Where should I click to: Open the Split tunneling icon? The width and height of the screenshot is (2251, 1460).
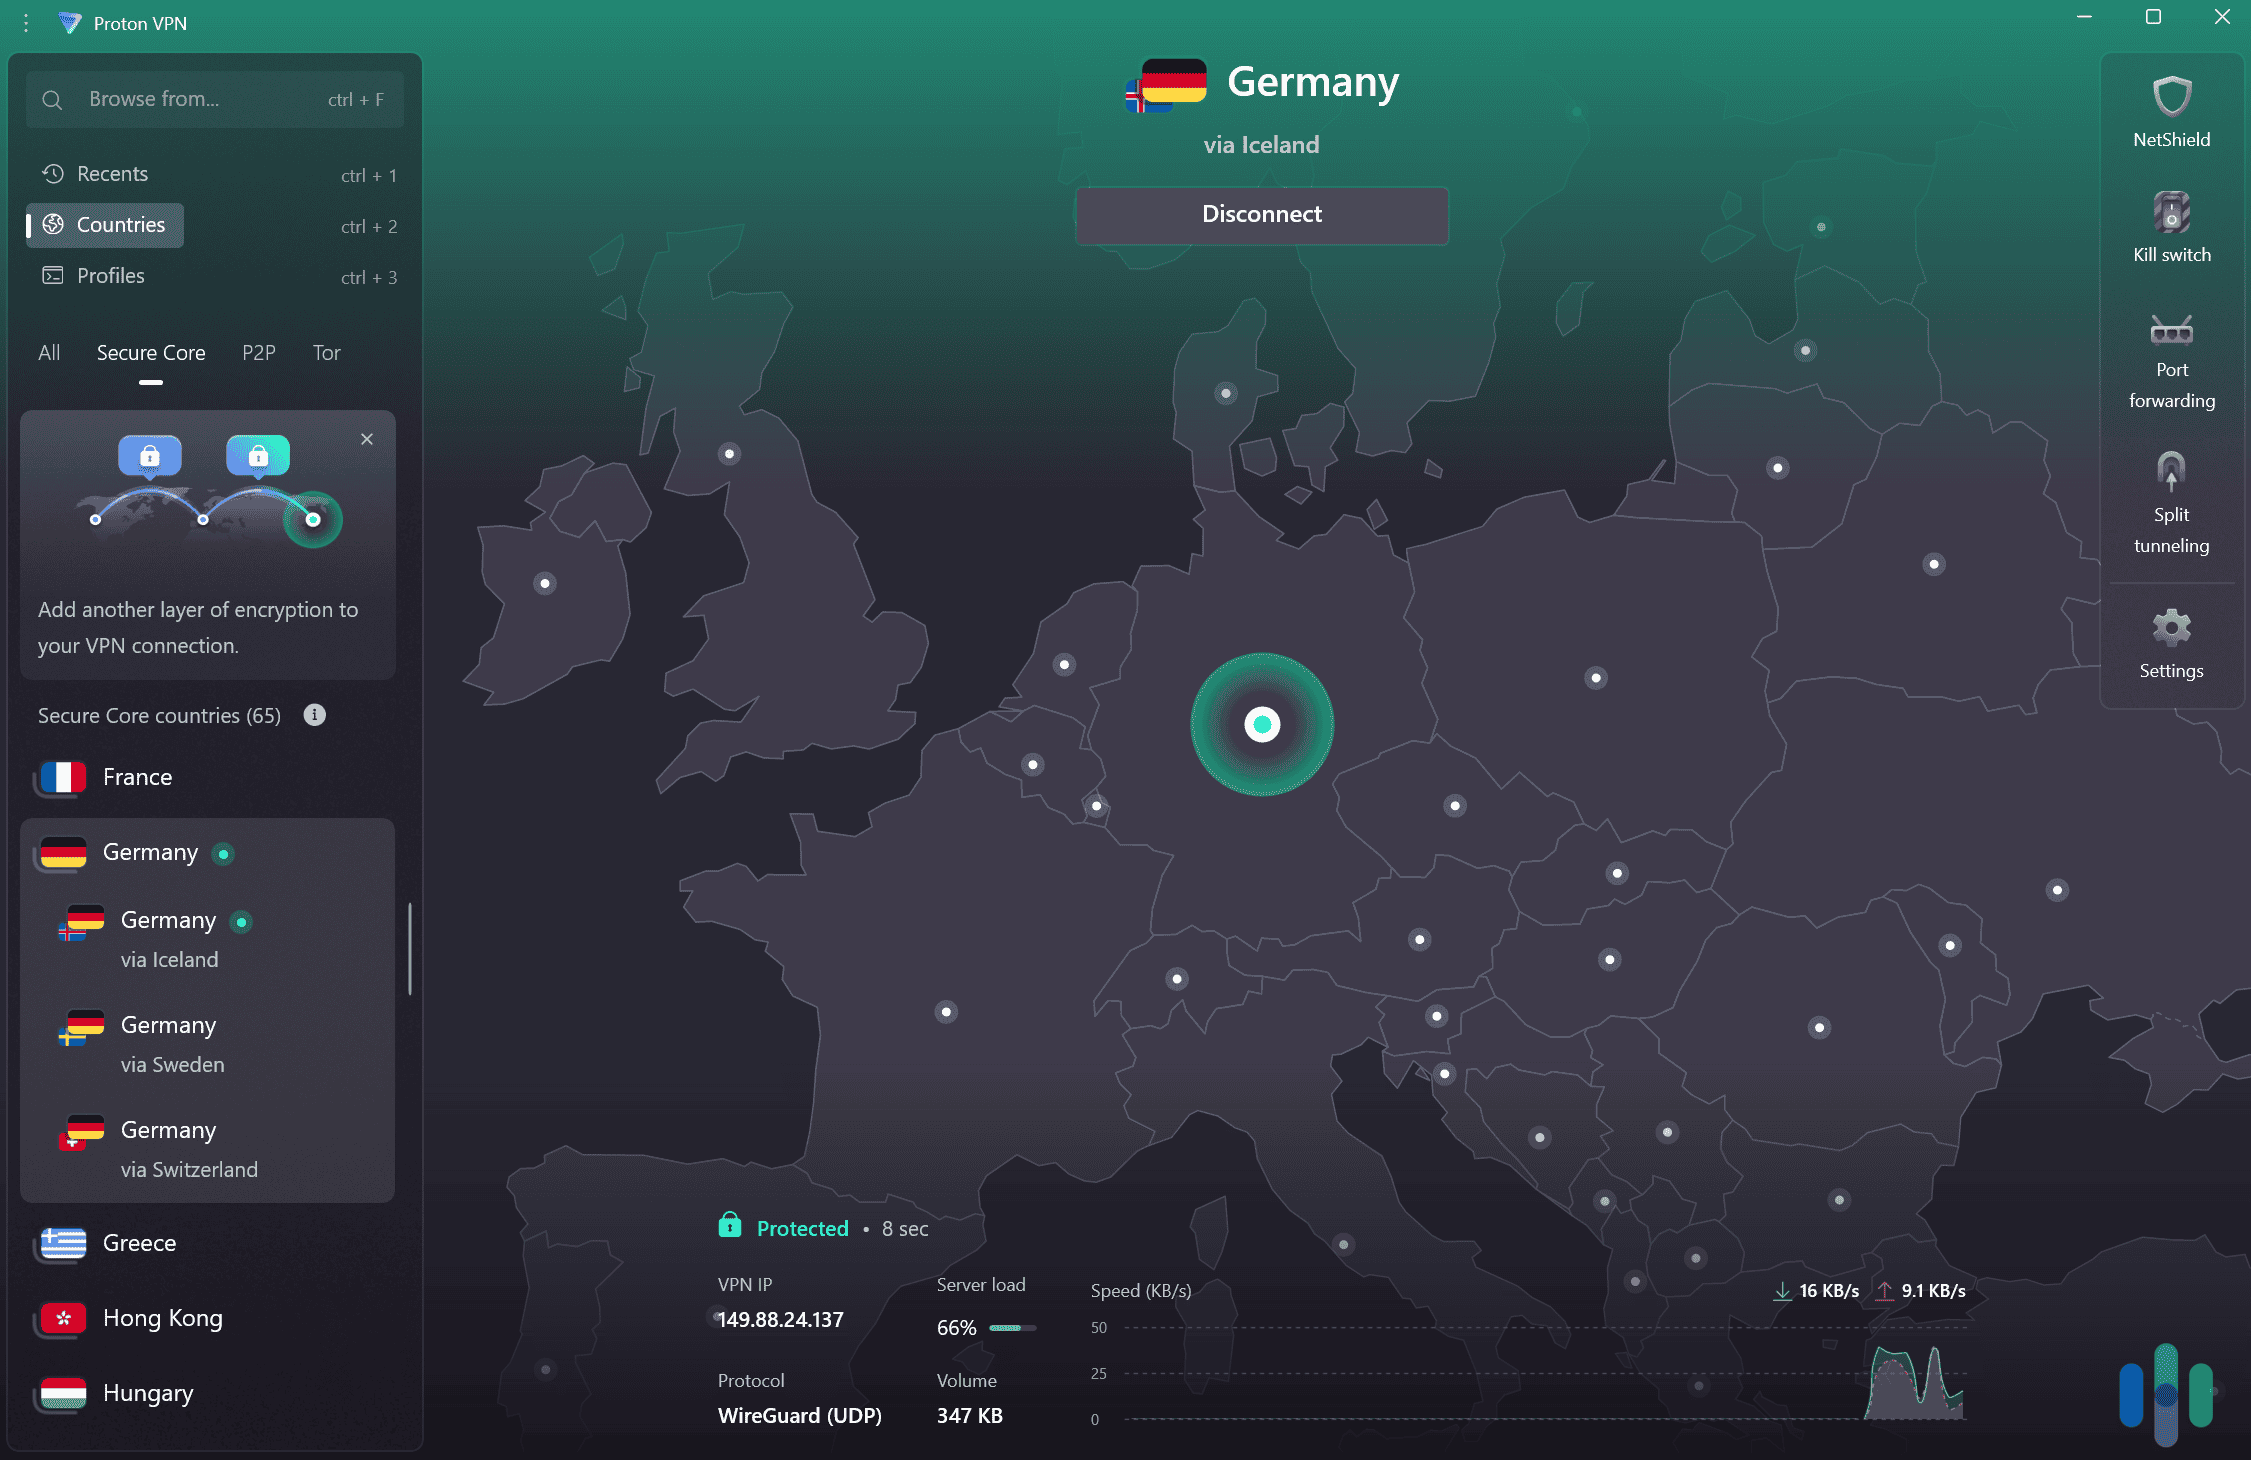[x=2171, y=471]
